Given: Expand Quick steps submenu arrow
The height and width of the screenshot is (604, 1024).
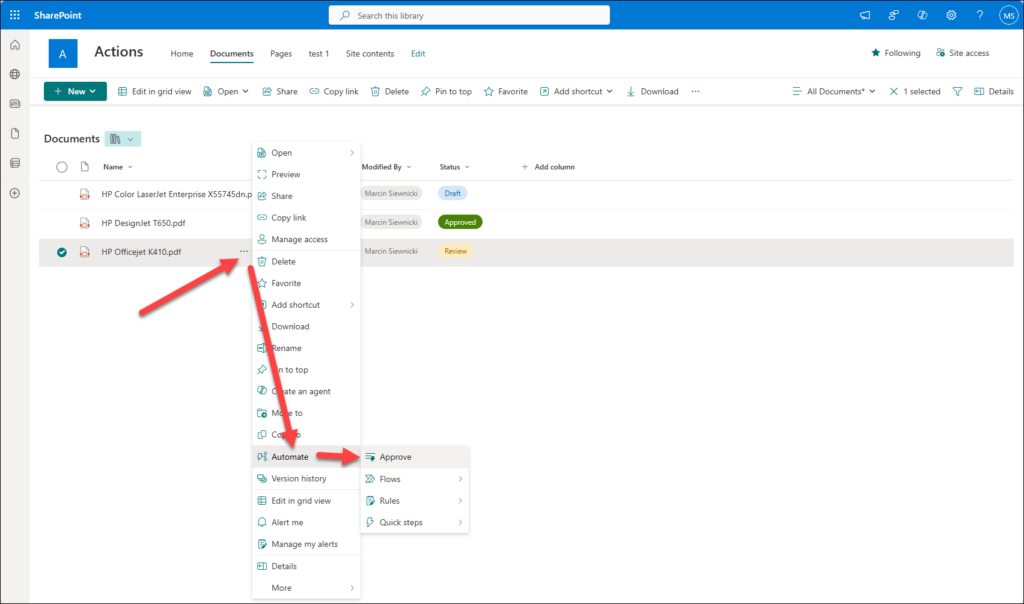Looking at the screenshot, I should point(460,522).
